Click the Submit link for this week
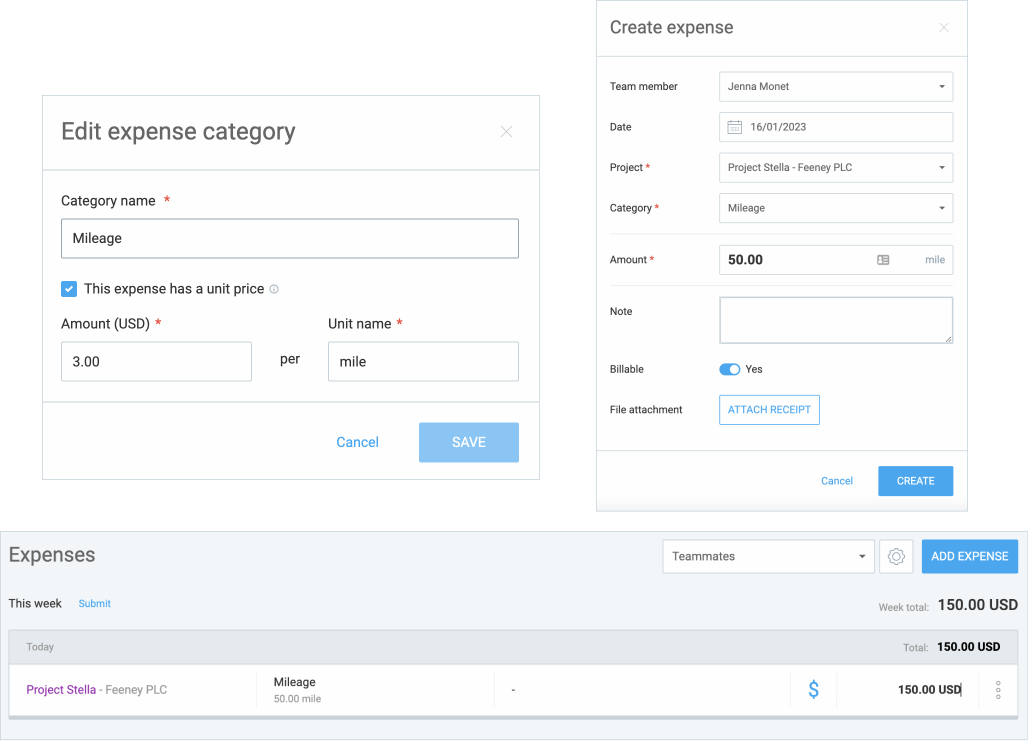Viewport: 1028px width, 741px height. tap(94, 603)
